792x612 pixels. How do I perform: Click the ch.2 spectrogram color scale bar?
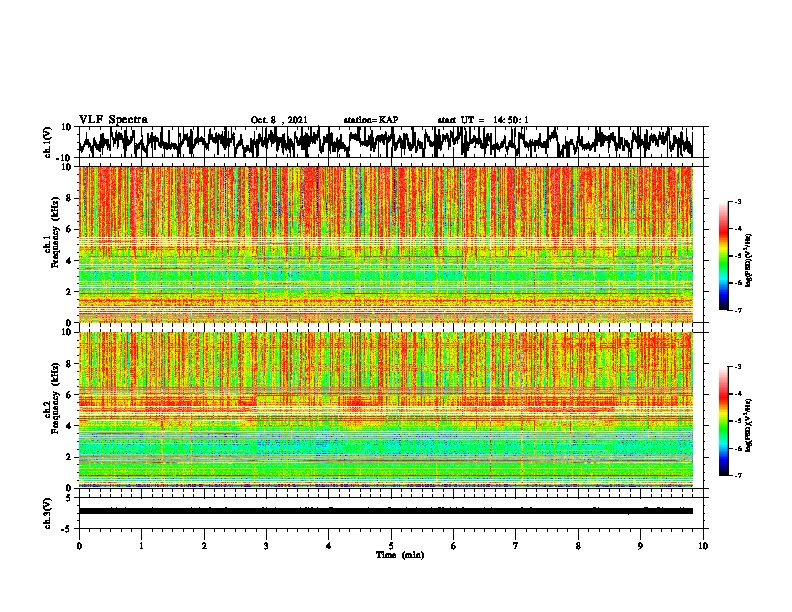724,421
